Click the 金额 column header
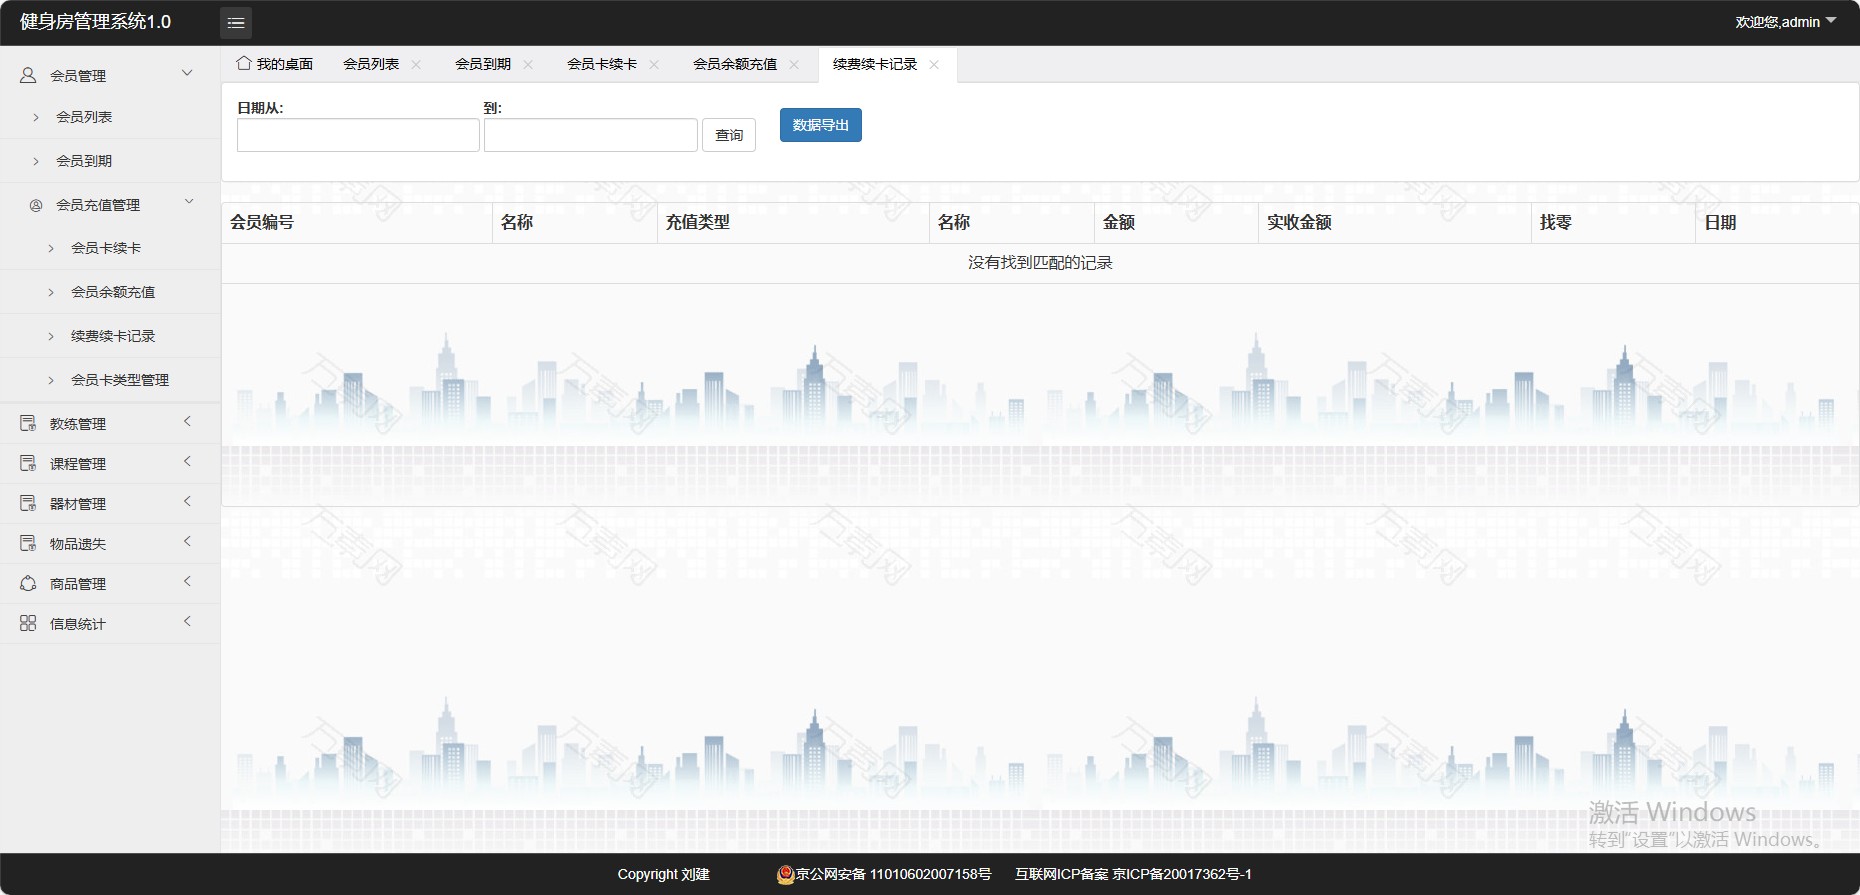1860x895 pixels. [x=1176, y=223]
